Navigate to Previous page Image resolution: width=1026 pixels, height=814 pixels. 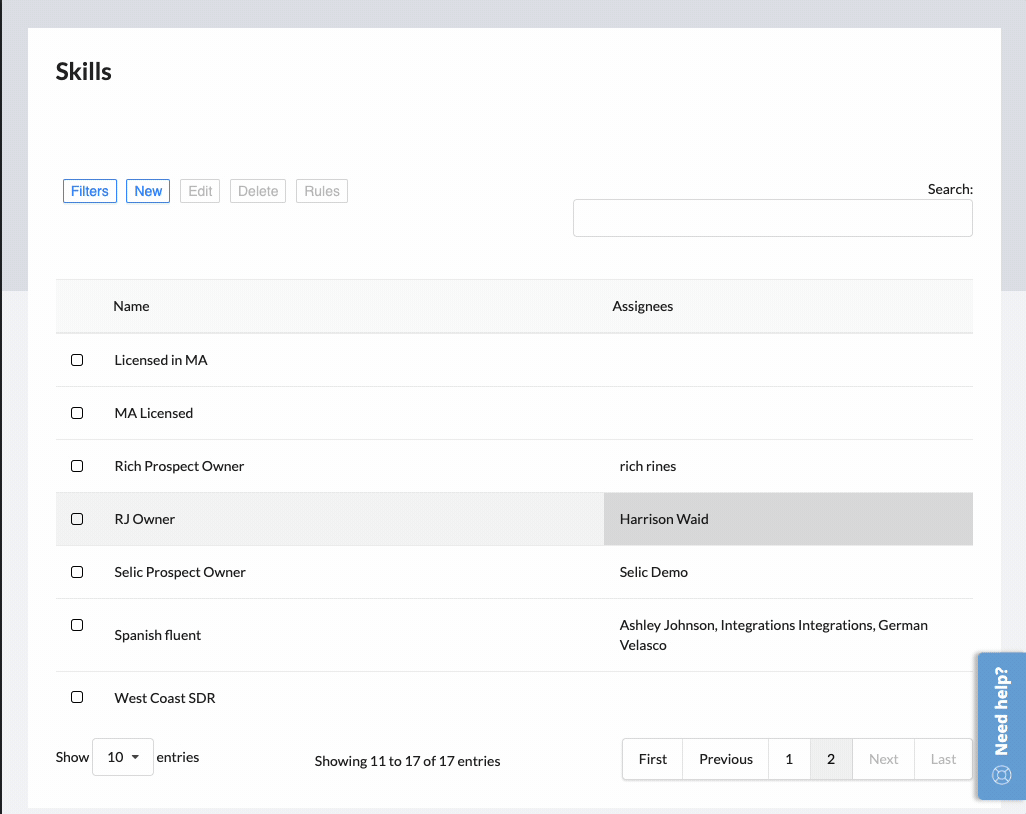click(725, 759)
